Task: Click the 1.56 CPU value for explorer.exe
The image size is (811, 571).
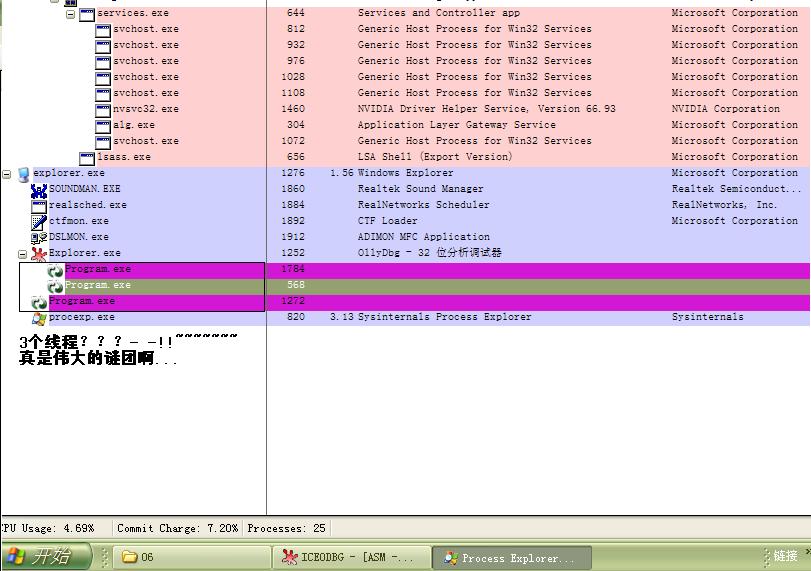Action: (x=341, y=173)
